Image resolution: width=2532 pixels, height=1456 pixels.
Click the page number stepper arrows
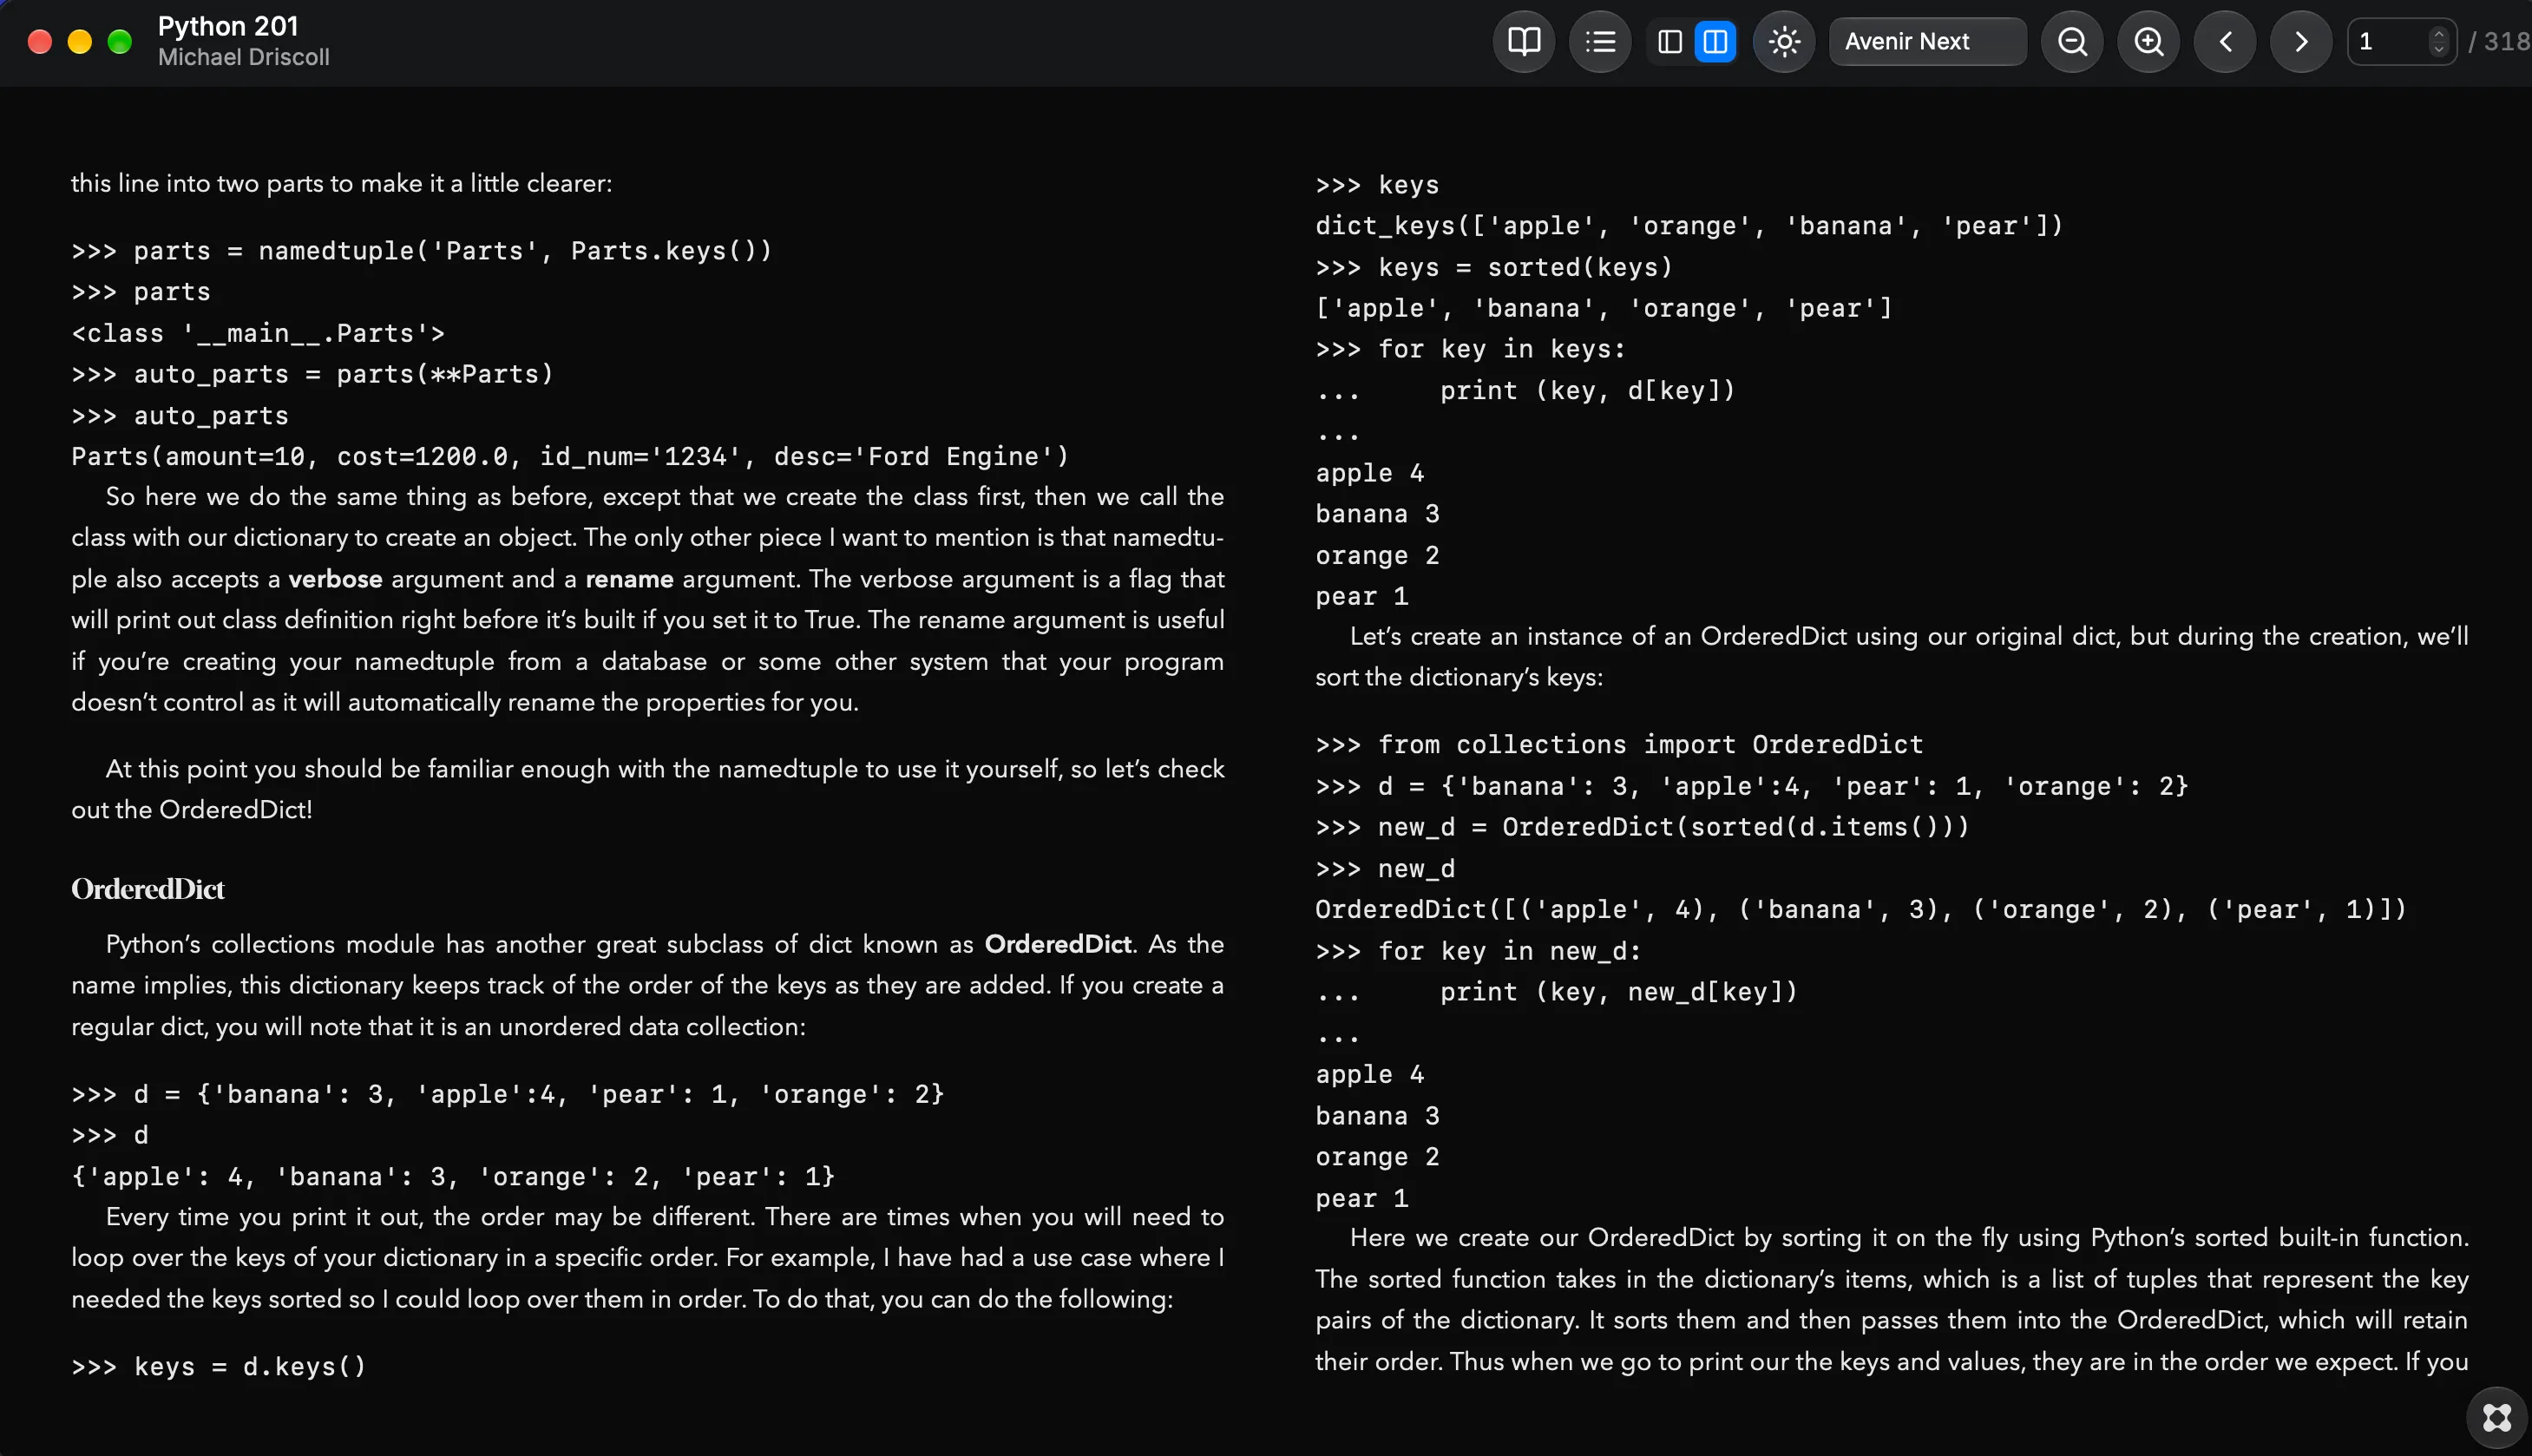pyautogui.click(x=2438, y=42)
